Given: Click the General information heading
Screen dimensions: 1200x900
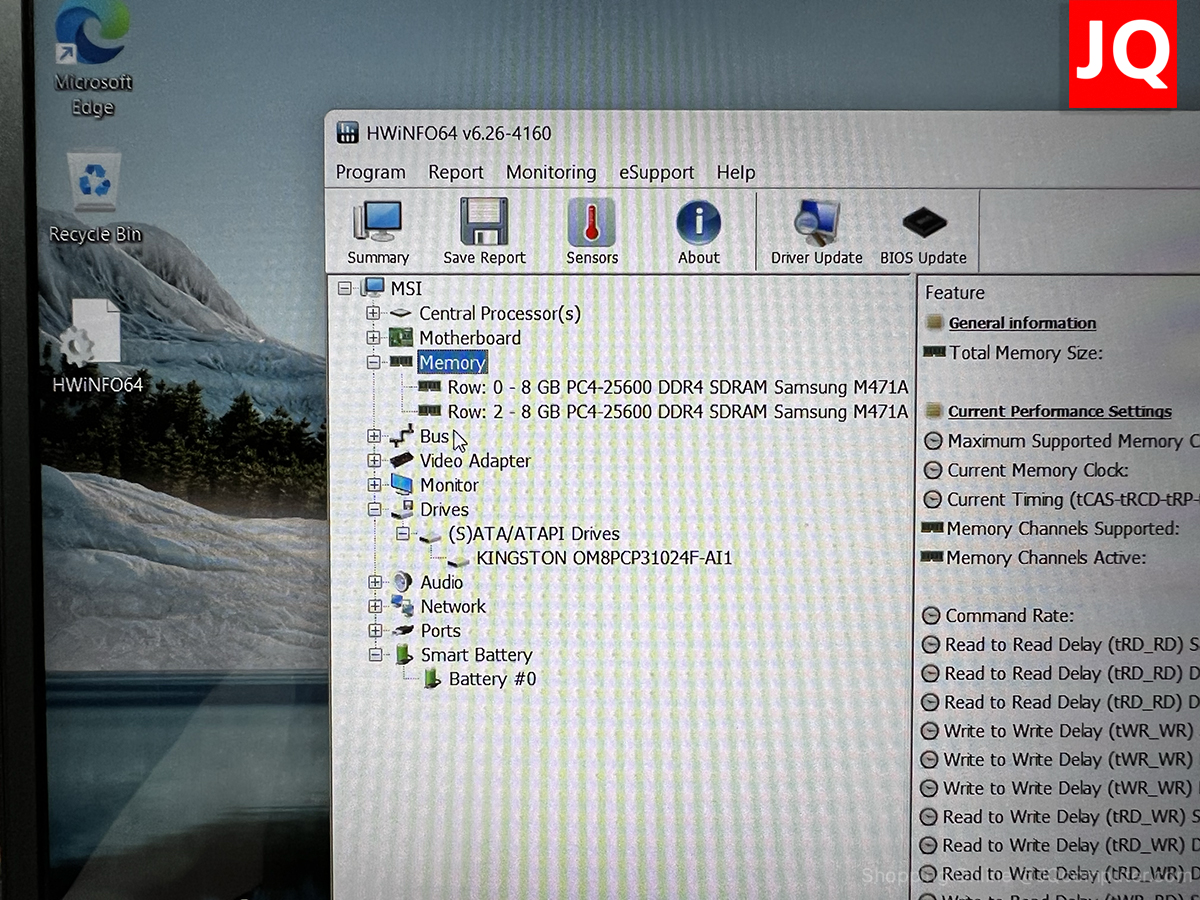Looking at the screenshot, I should 1022,323.
